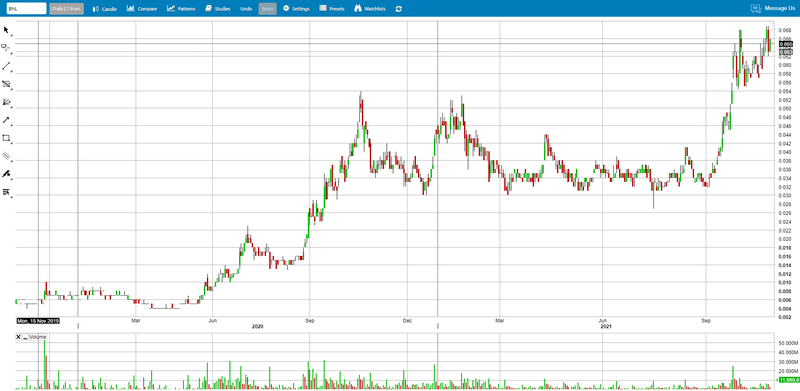
Task: Select the text list tool in the sidebar
Action: (6, 192)
